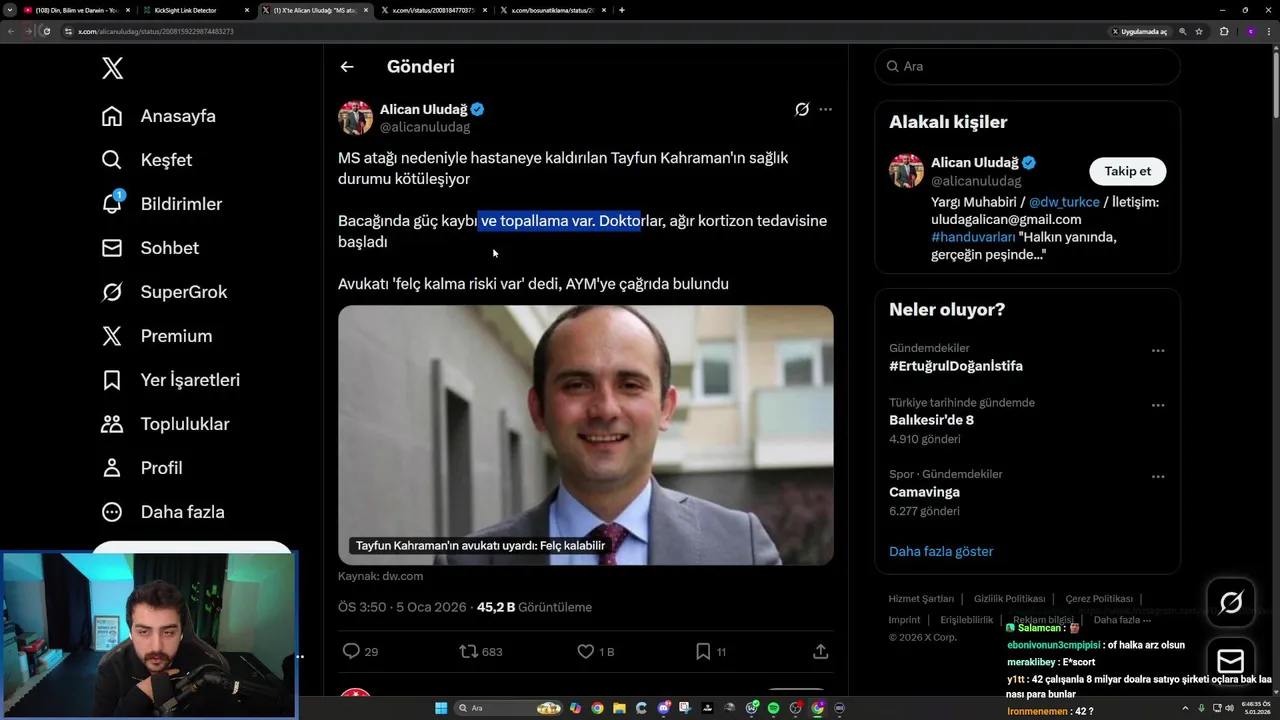Open Spotify from taskbar
Viewport: 1280px width, 720px height.
point(773,708)
